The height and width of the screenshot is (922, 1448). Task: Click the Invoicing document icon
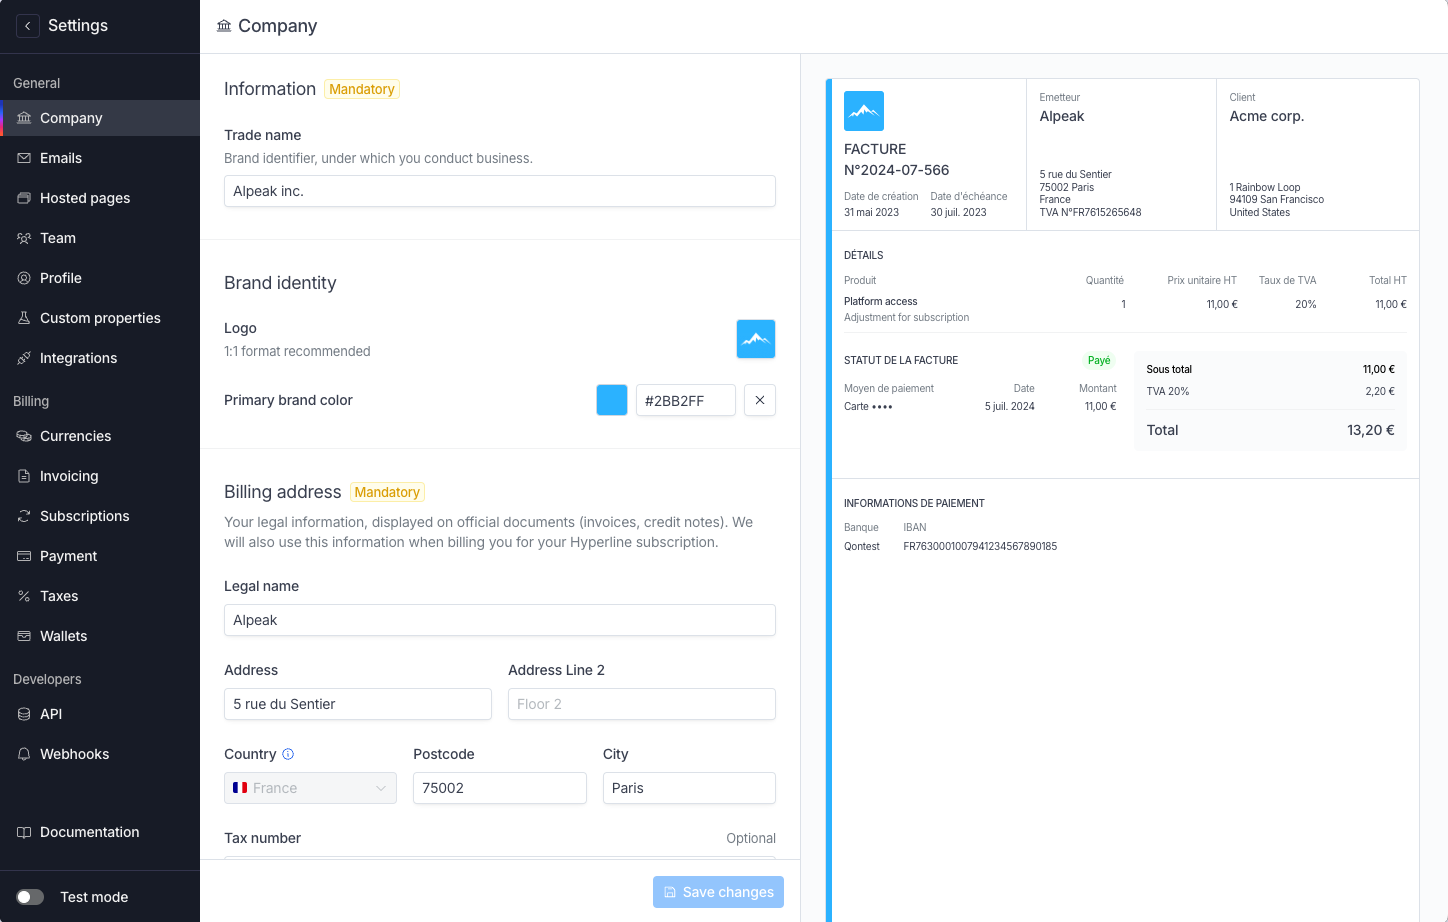click(x=24, y=476)
